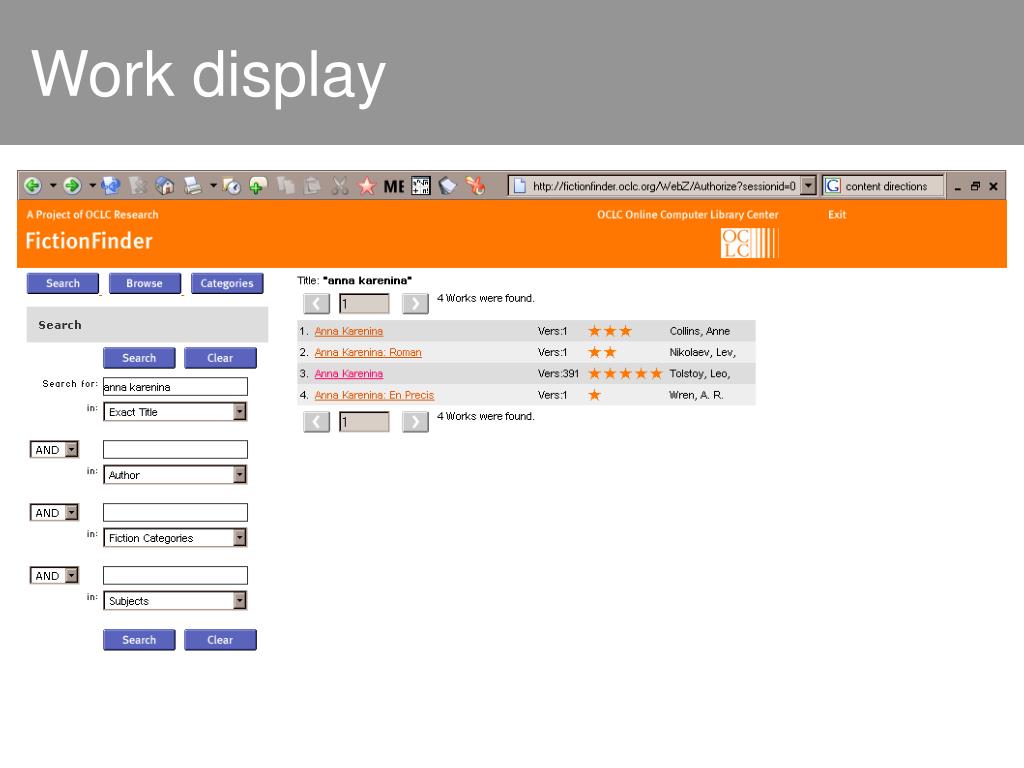
Task: Click the OCLC logo in the orange banner
Action: (750, 243)
